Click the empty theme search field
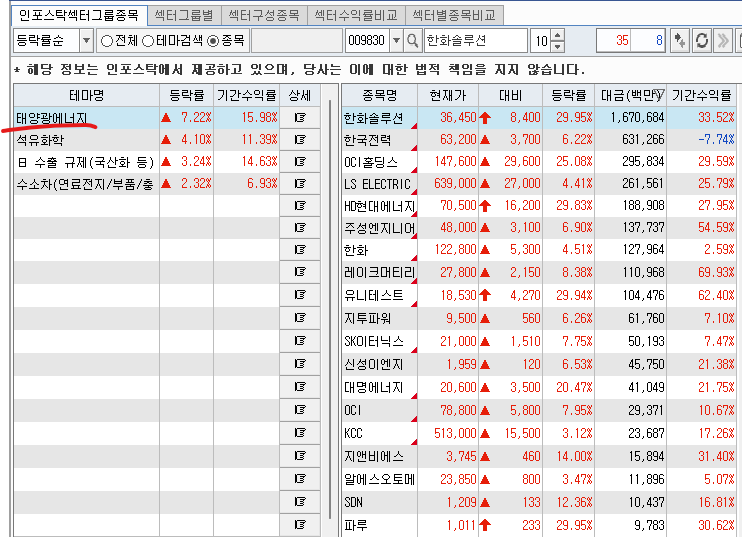Image resolution: width=742 pixels, height=537 pixels. coord(297,41)
